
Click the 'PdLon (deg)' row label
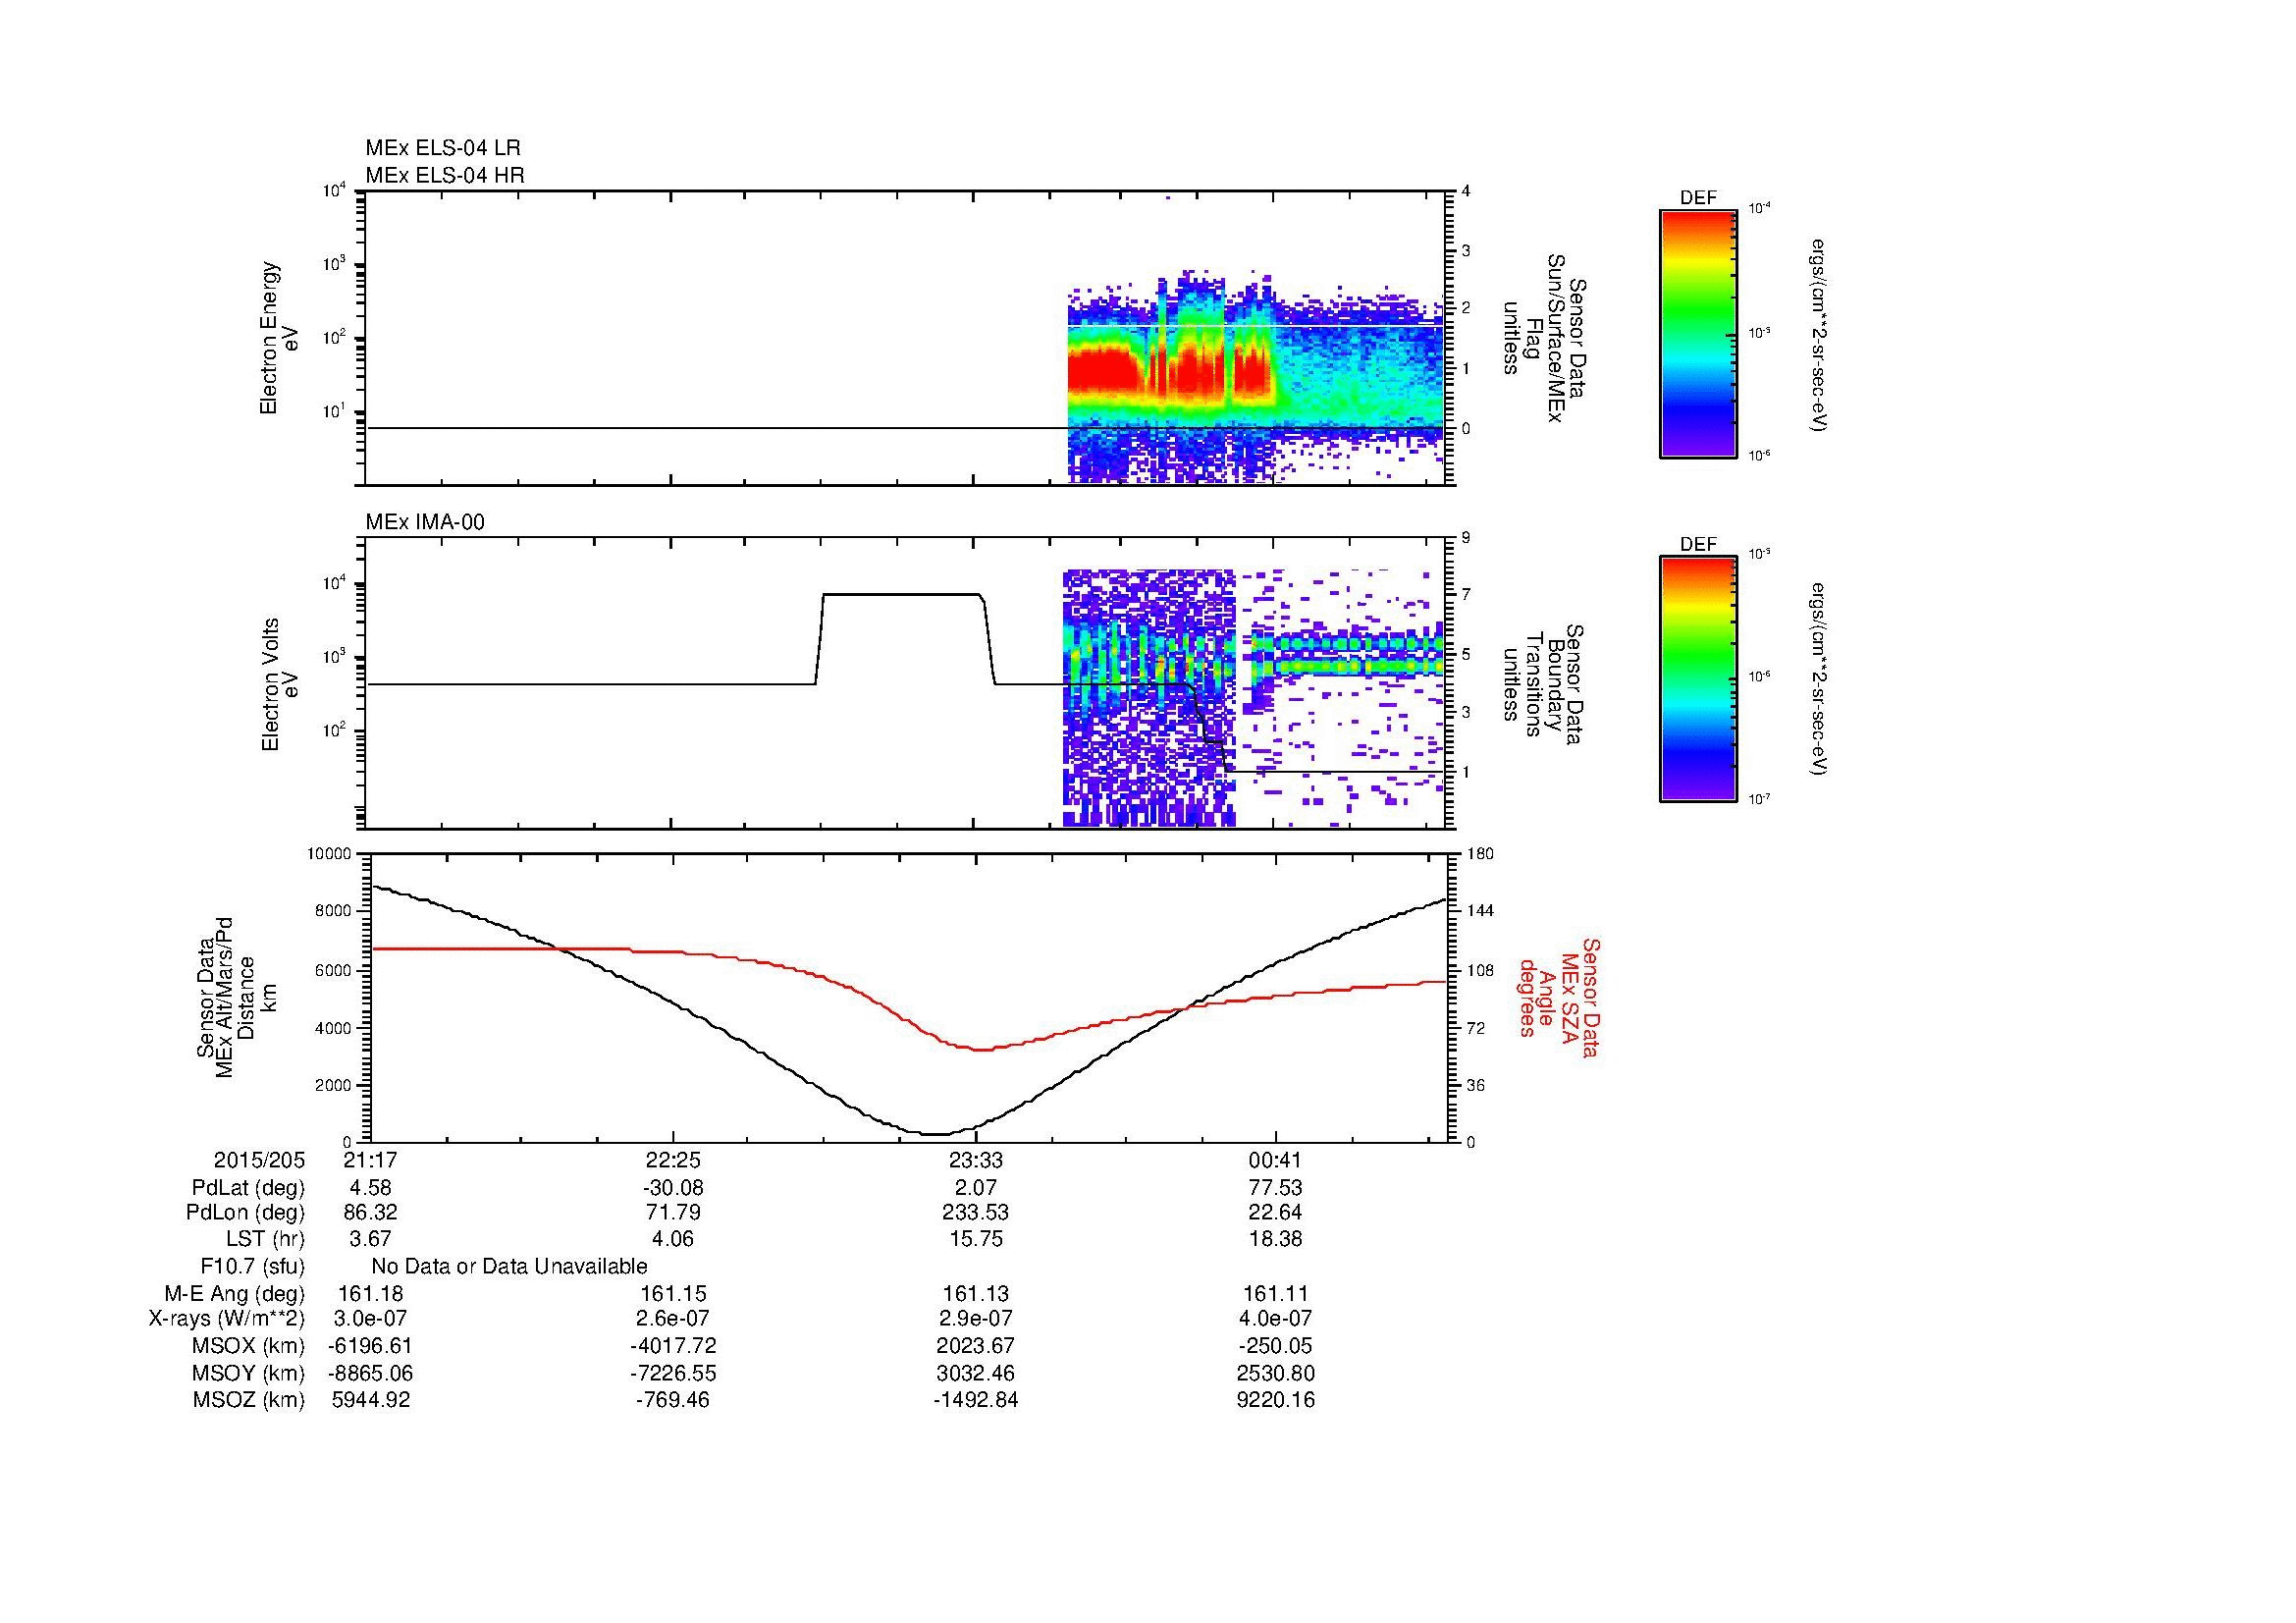246,1213
